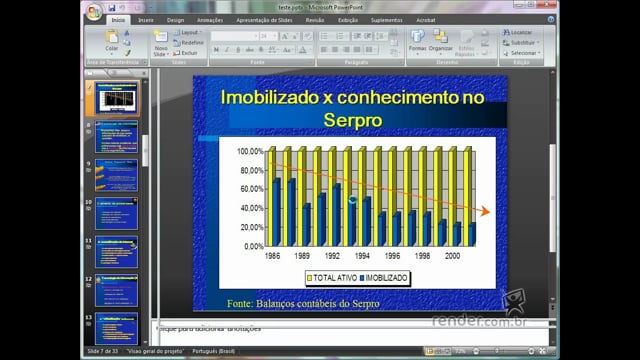Open the Estilos Rápidos dropdown

tap(466, 42)
